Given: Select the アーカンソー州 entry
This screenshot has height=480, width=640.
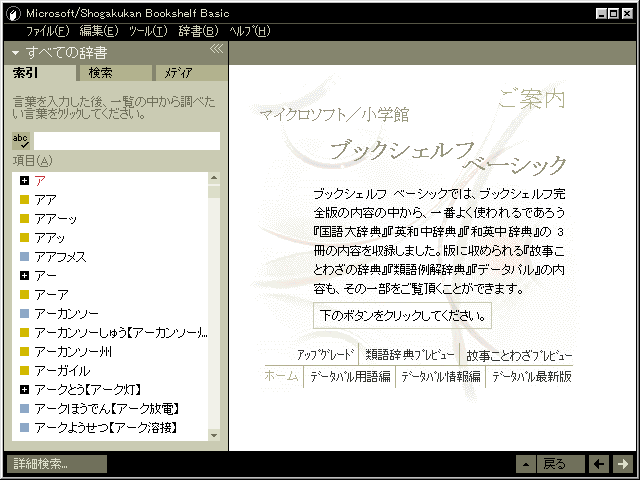Looking at the screenshot, I should pos(73,352).
